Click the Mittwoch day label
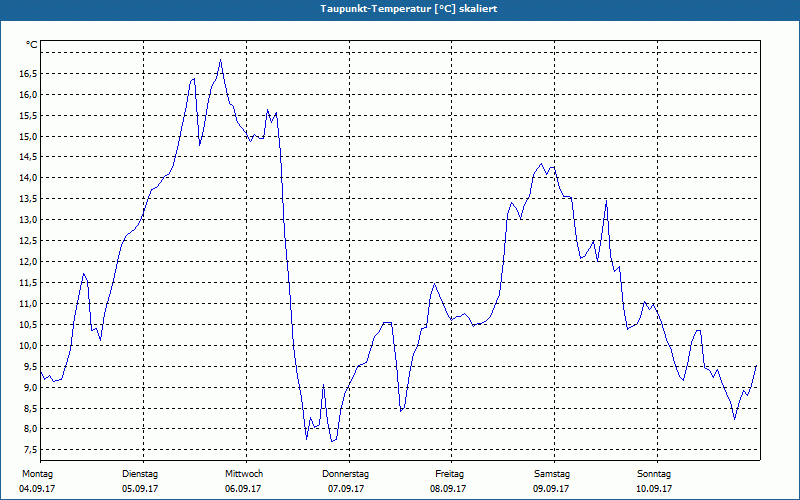 click(x=244, y=474)
